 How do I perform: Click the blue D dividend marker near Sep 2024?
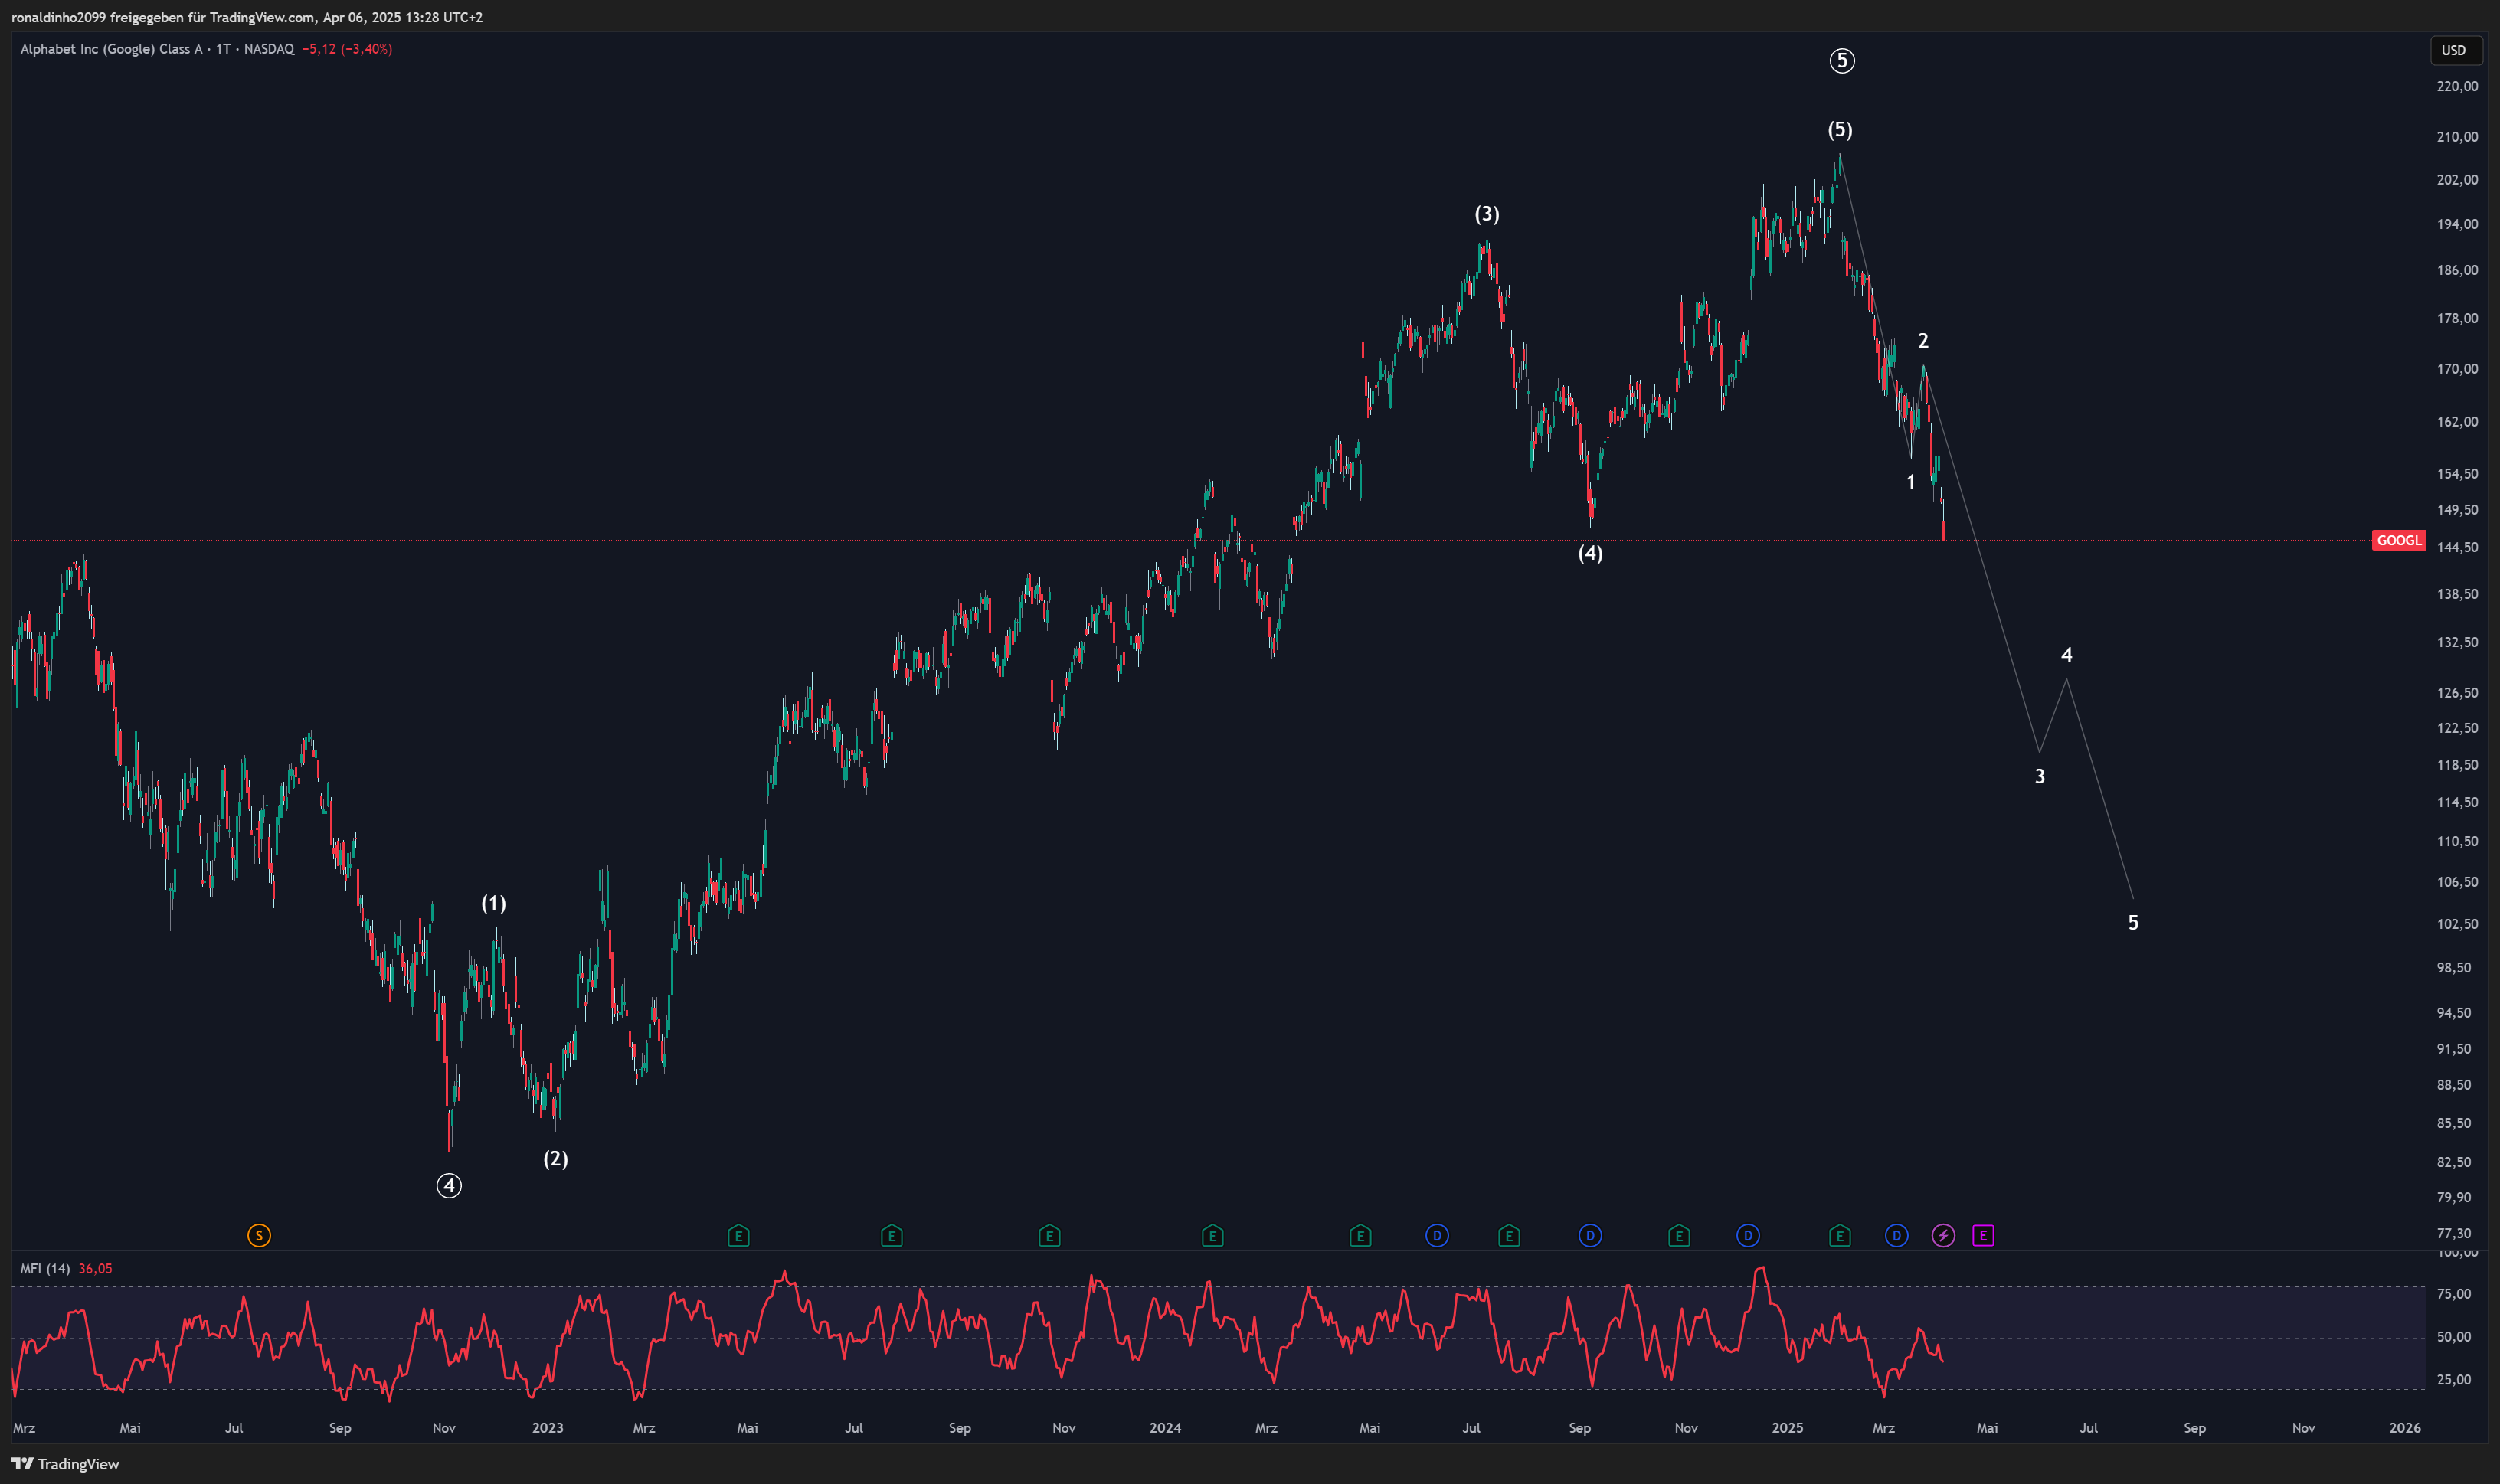pyautogui.click(x=1590, y=1236)
